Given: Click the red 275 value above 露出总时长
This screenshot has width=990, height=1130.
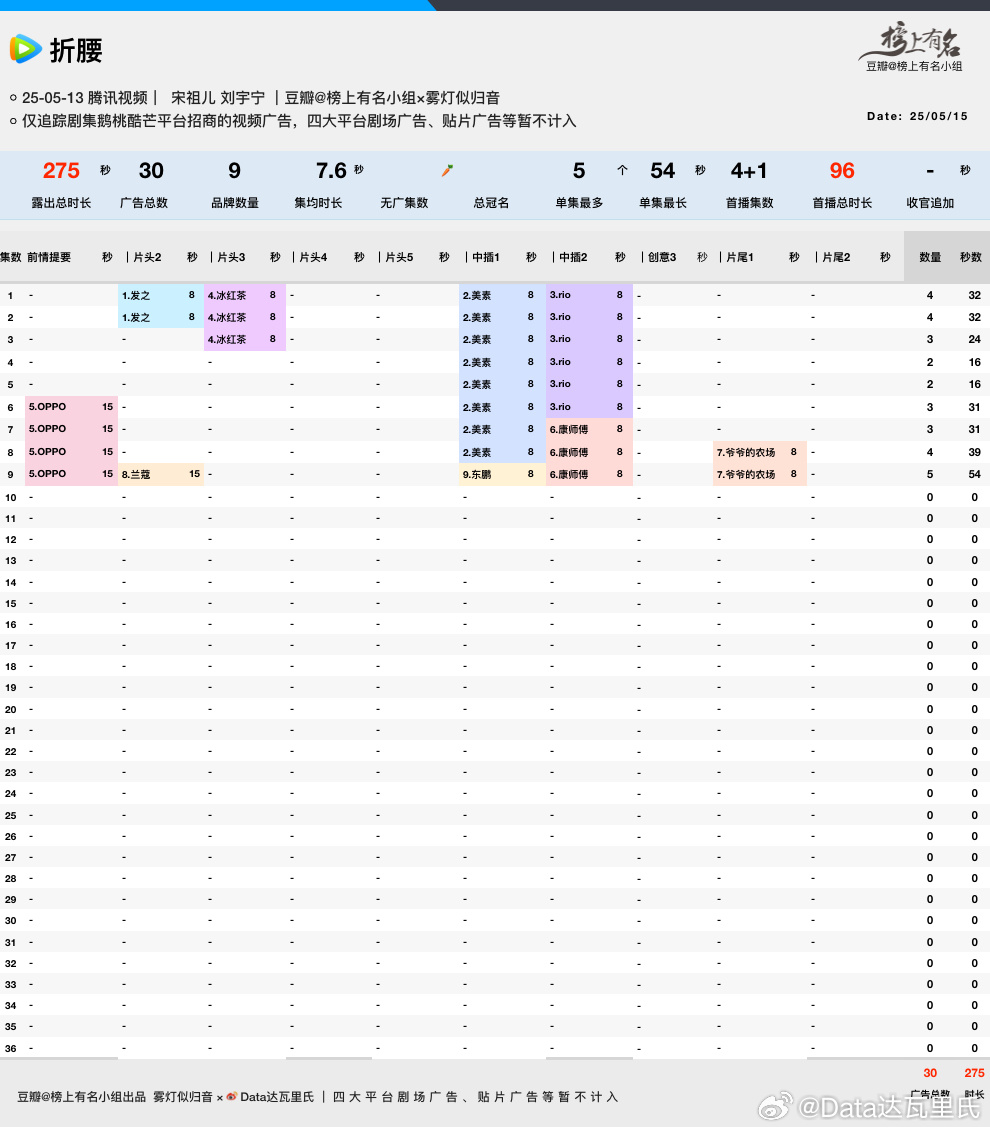Looking at the screenshot, I should click(x=61, y=171).
